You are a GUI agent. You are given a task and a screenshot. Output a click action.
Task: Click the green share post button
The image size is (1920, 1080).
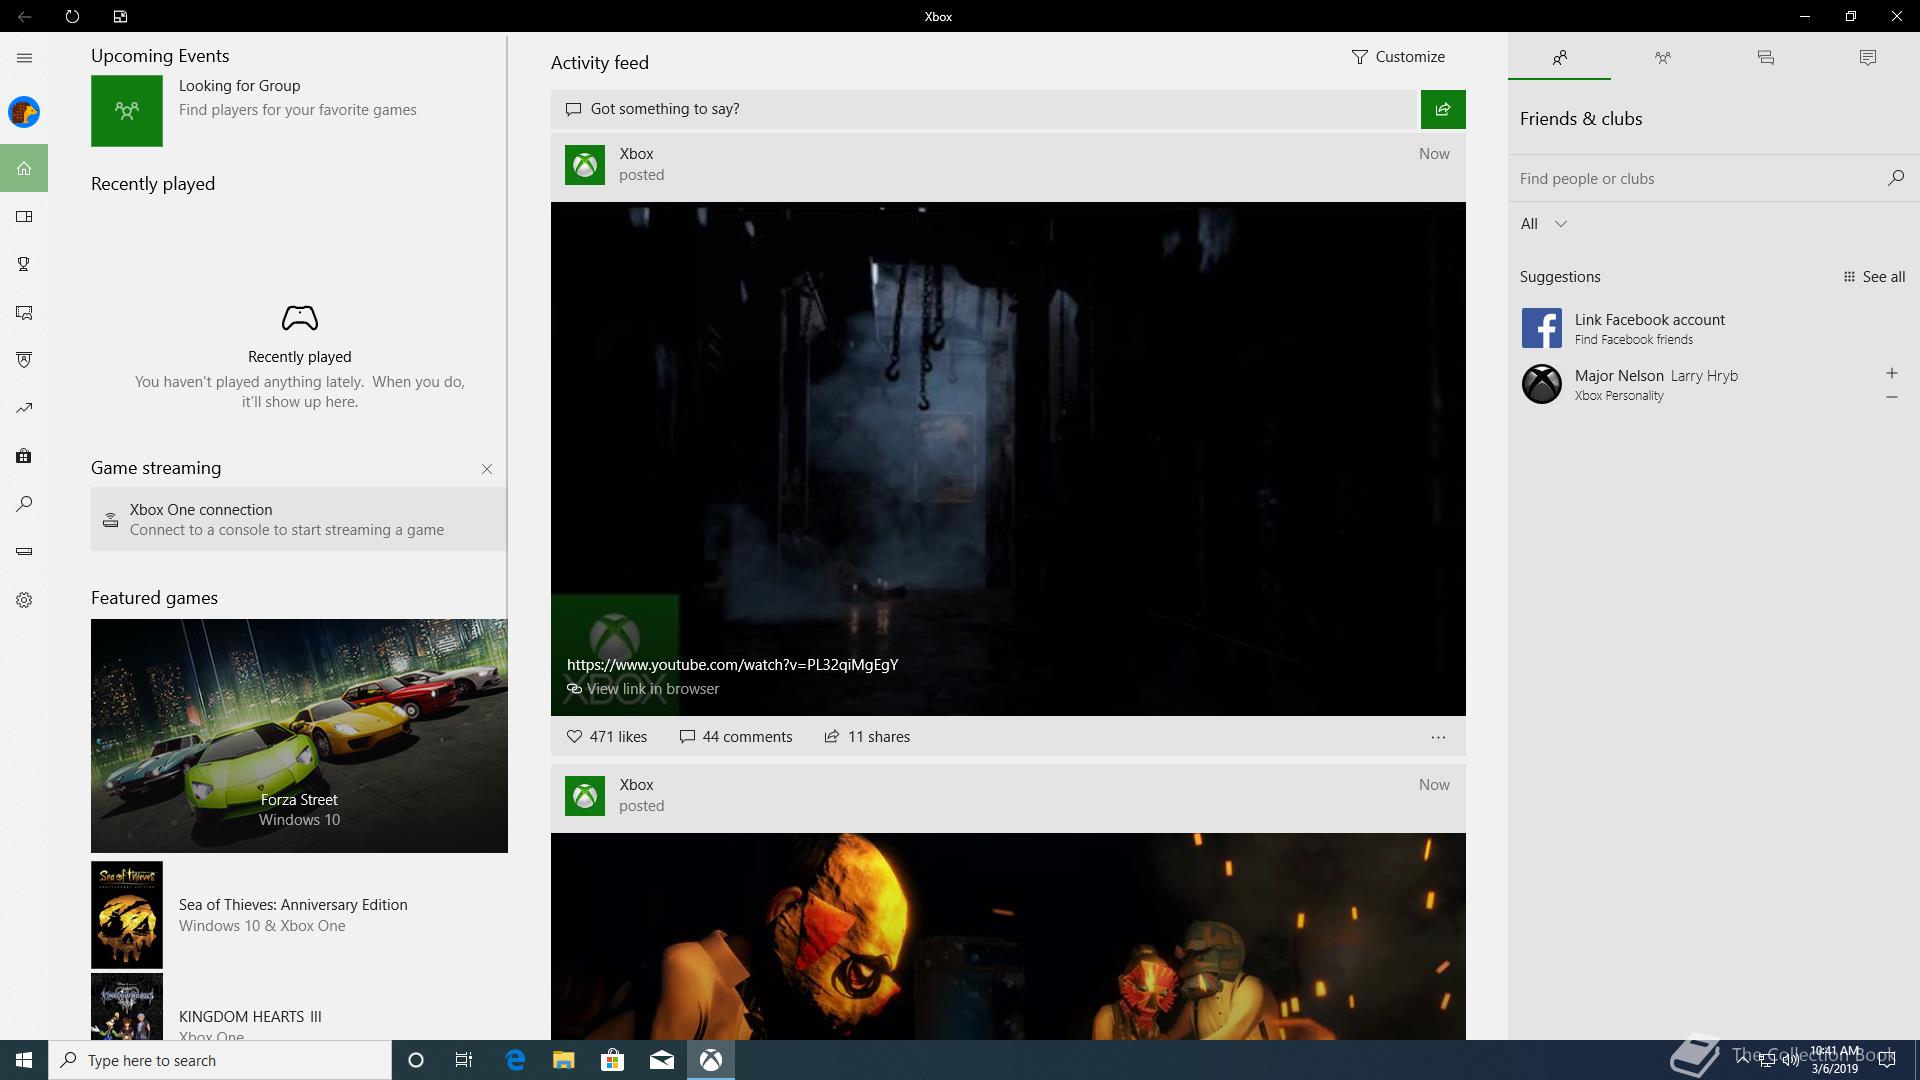coord(1443,109)
